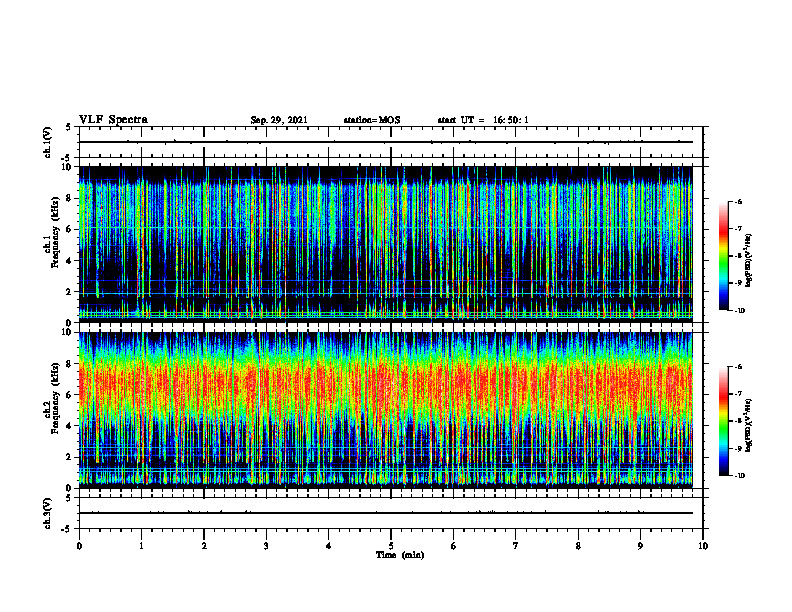Click the "4" kHz tick of ch.1 spectrogram
The image size is (792, 612).
[70, 261]
